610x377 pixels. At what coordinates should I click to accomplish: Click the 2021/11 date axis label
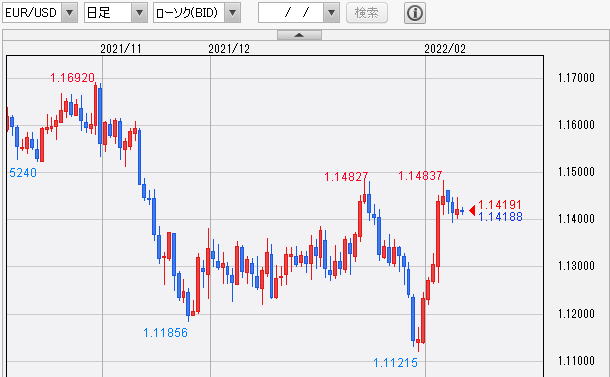coord(121,49)
